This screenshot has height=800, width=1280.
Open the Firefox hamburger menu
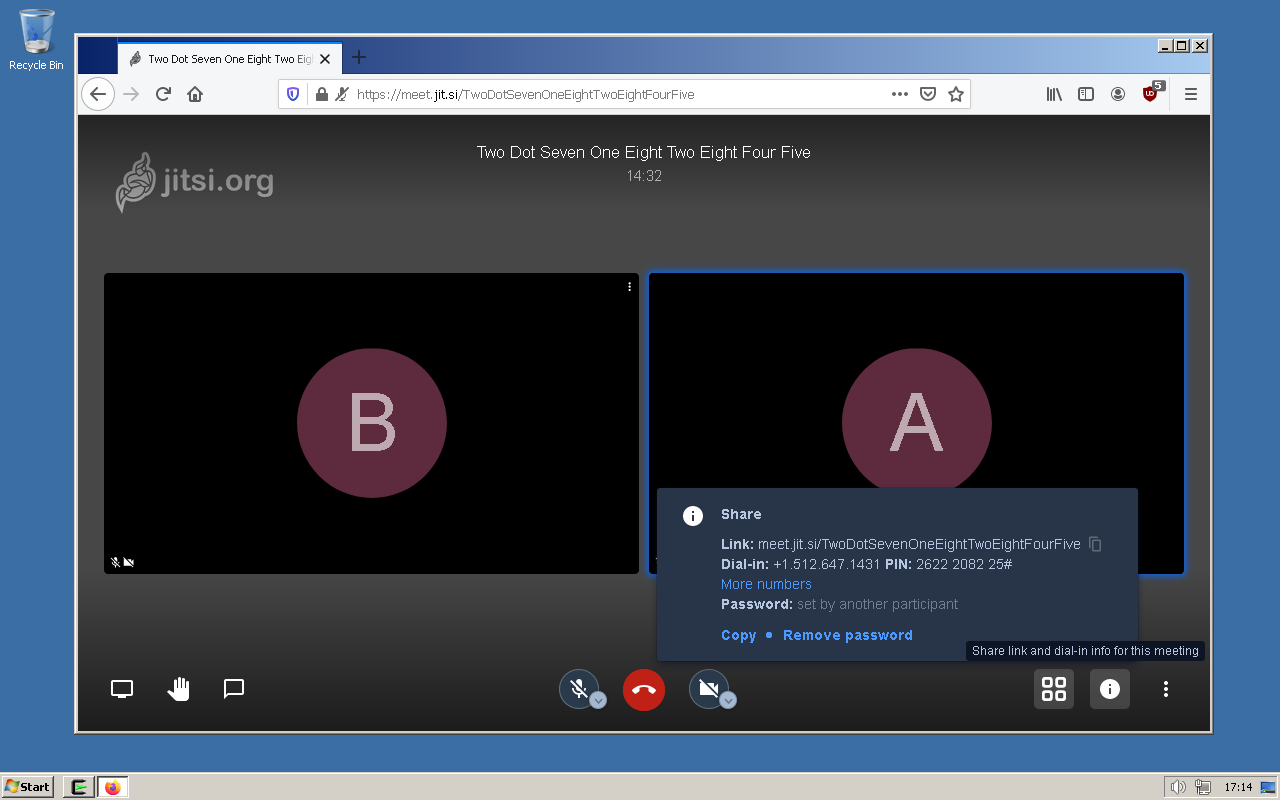pyautogui.click(x=1191, y=94)
